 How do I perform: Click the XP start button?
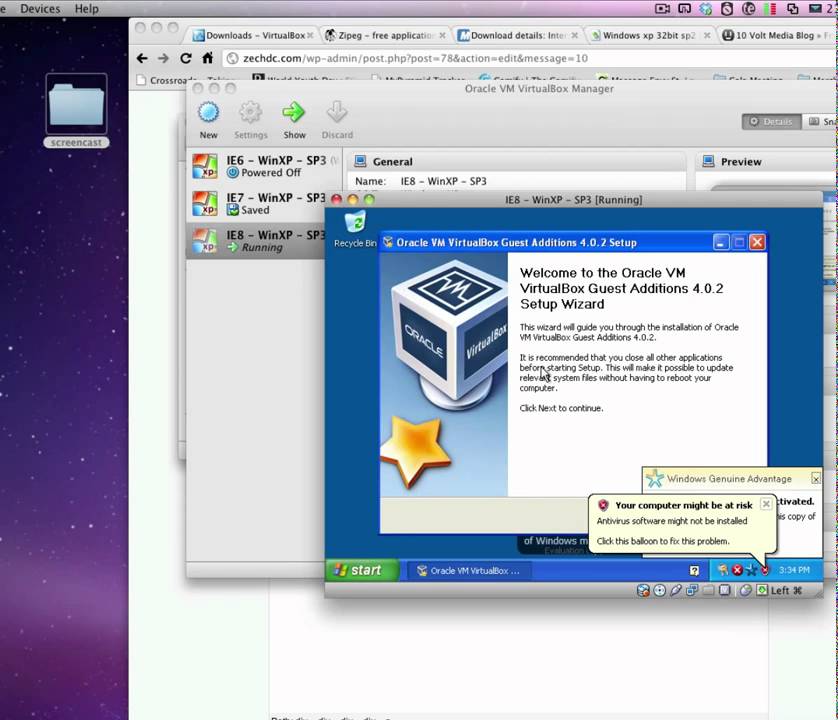tap(362, 570)
